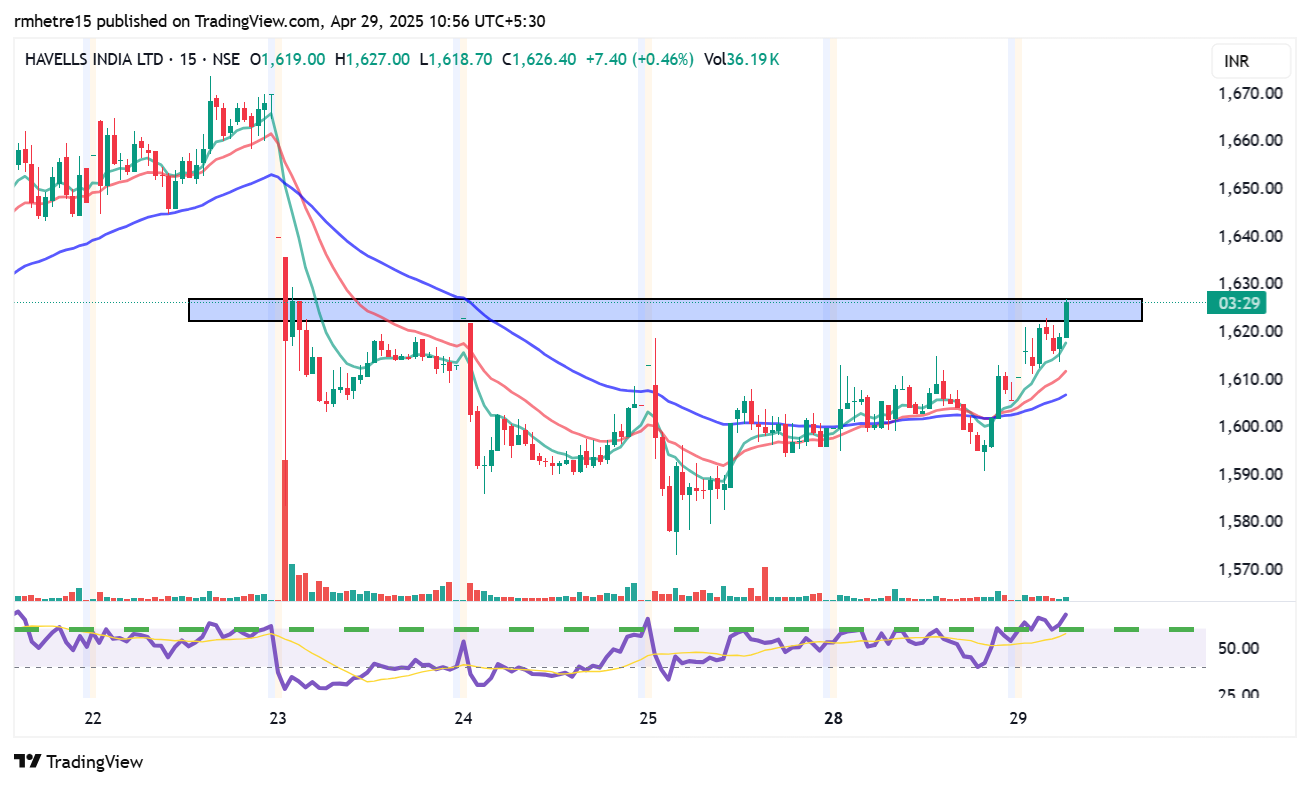Click the 1,610.00 price axis label

(1250, 378)
